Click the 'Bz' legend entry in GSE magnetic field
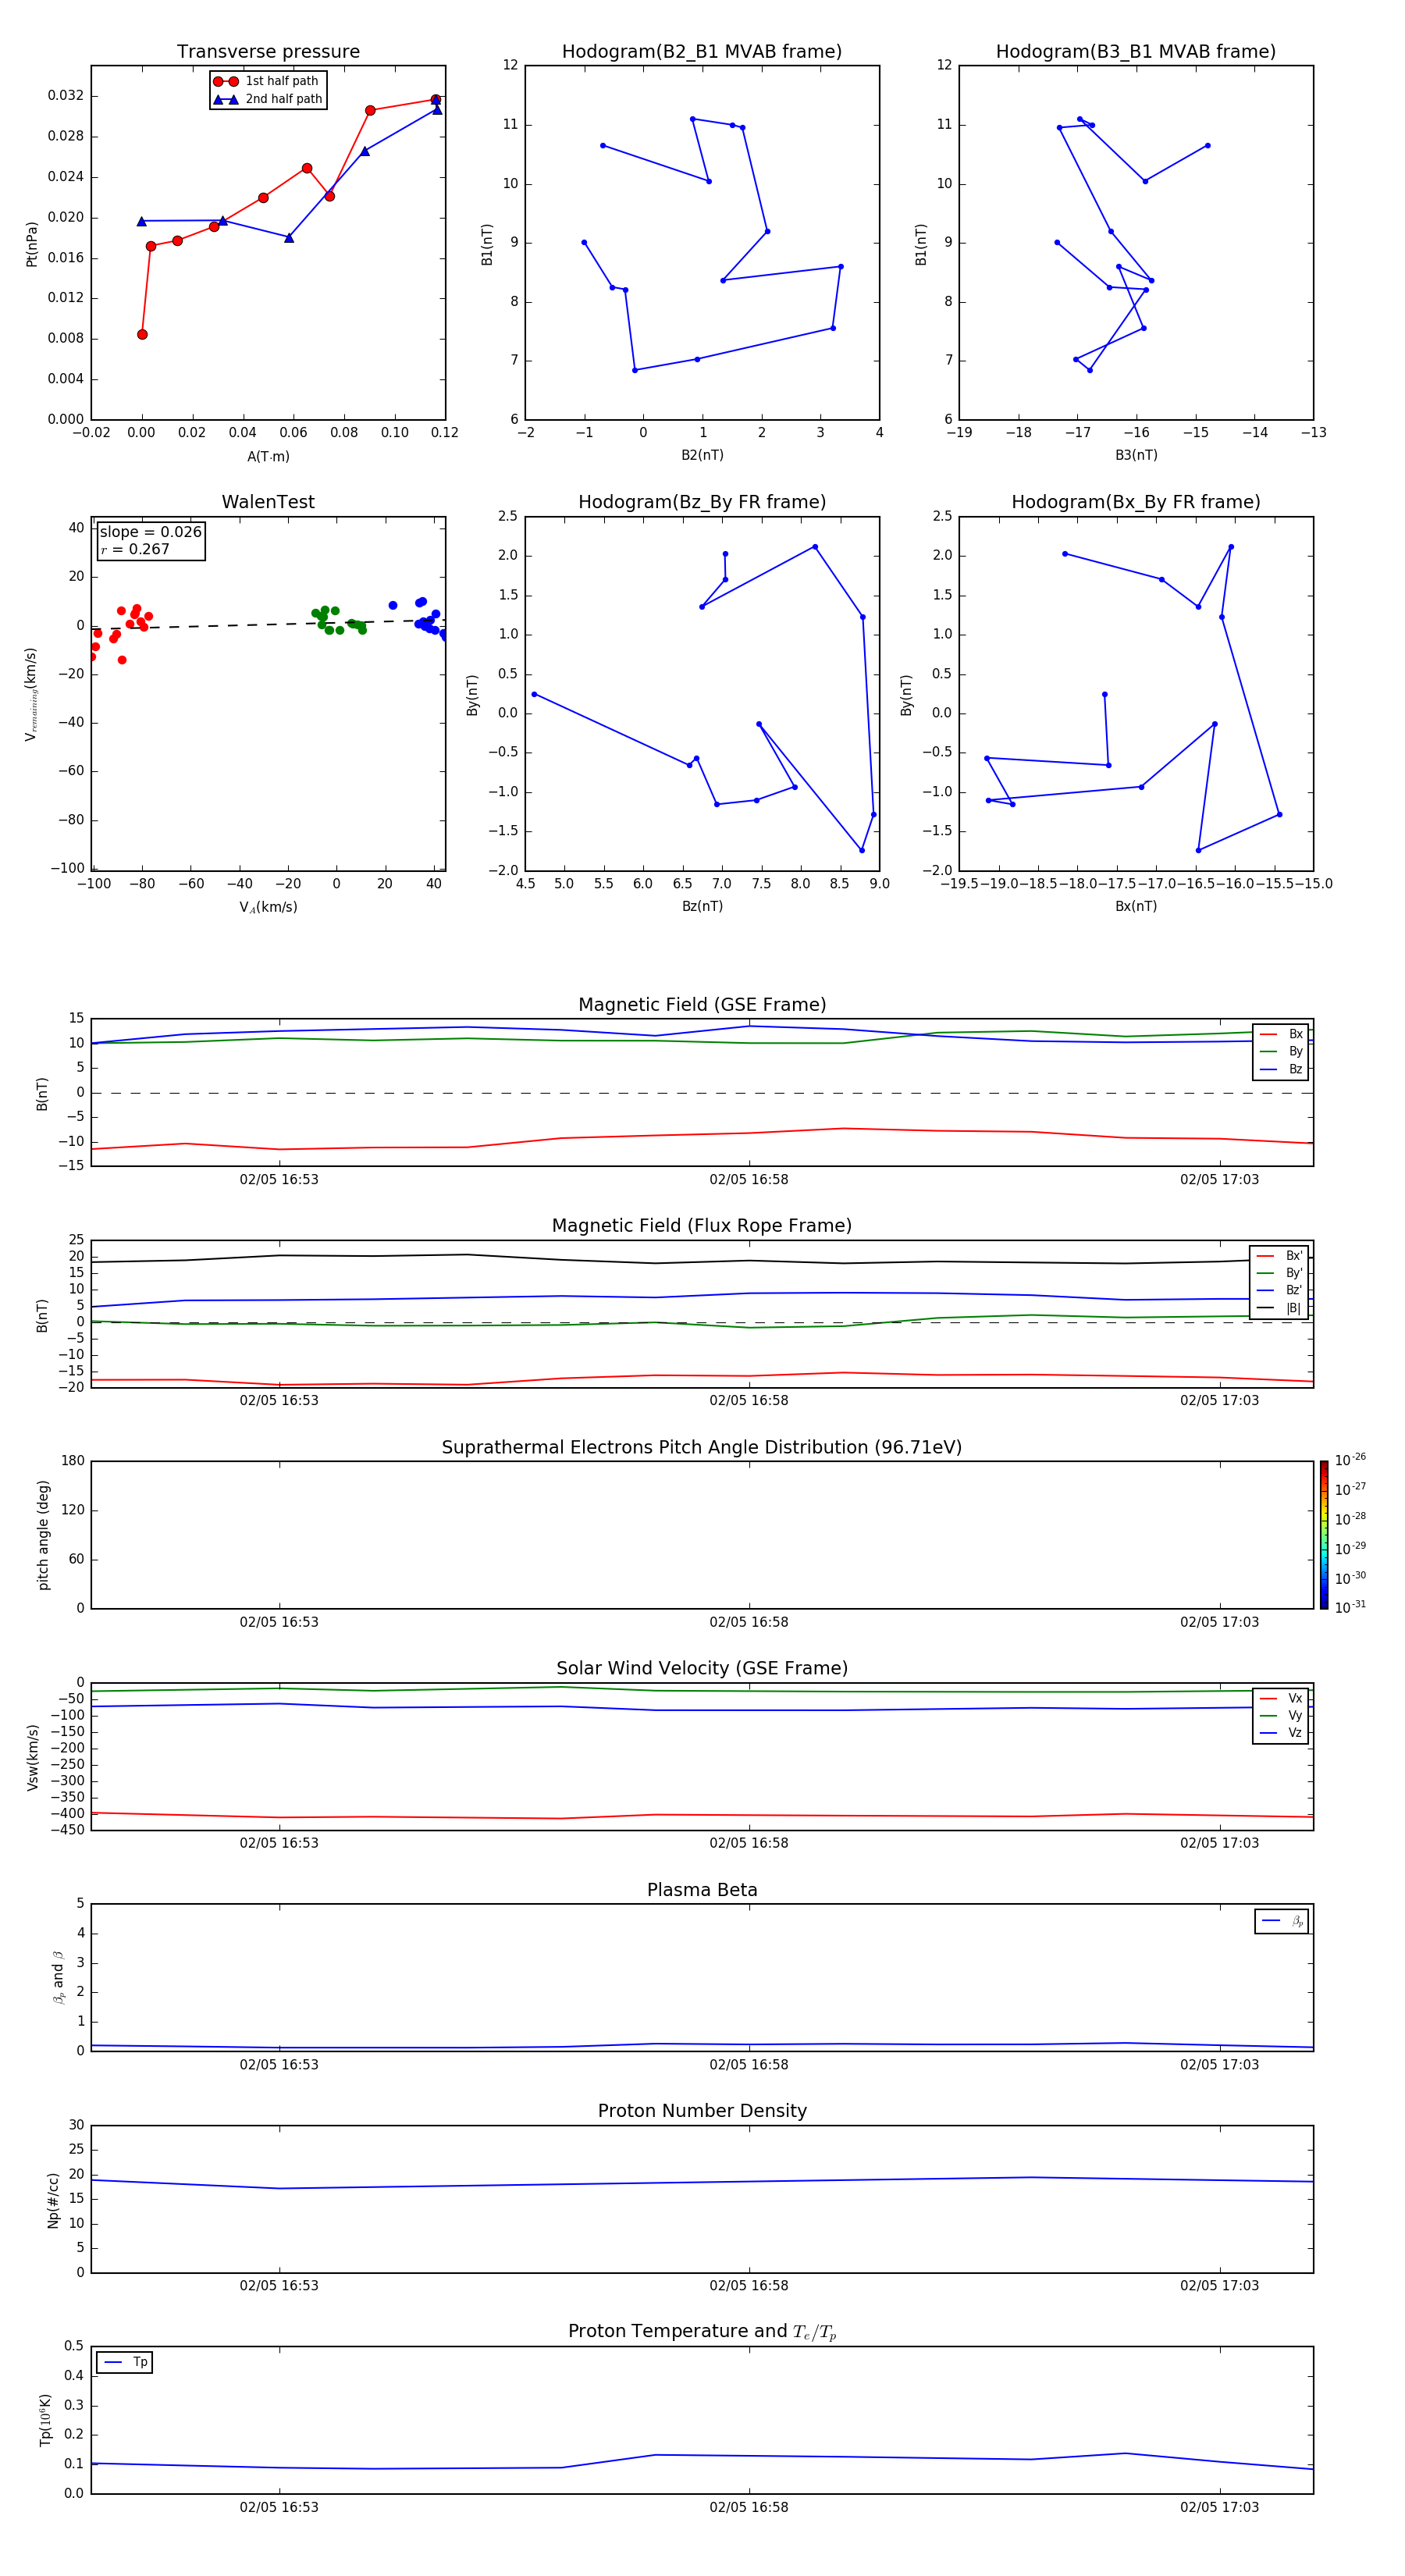 click(1282, 1069)
